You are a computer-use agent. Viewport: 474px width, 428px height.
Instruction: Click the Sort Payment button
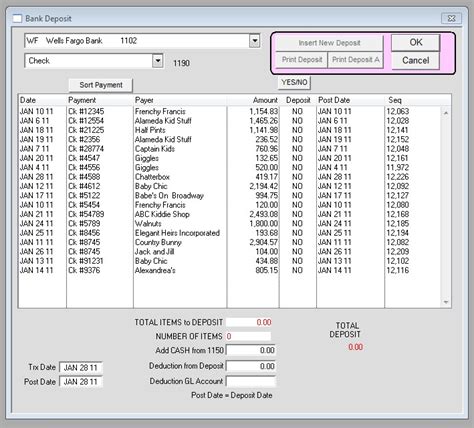(x=101, y=85)
